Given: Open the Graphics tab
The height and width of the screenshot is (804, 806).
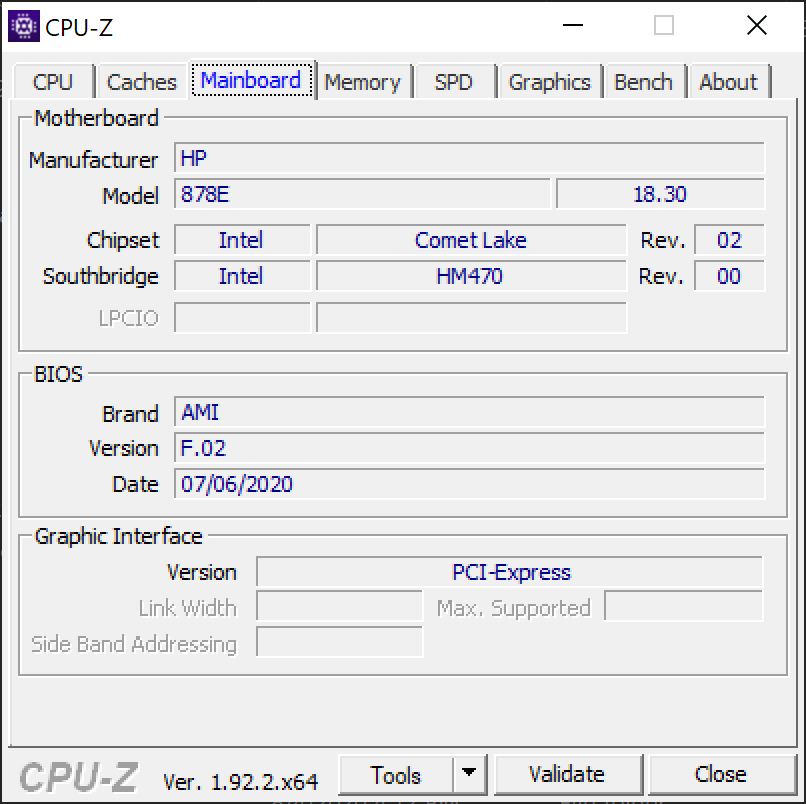Looking at the screenshot, I should pos(549,82).
